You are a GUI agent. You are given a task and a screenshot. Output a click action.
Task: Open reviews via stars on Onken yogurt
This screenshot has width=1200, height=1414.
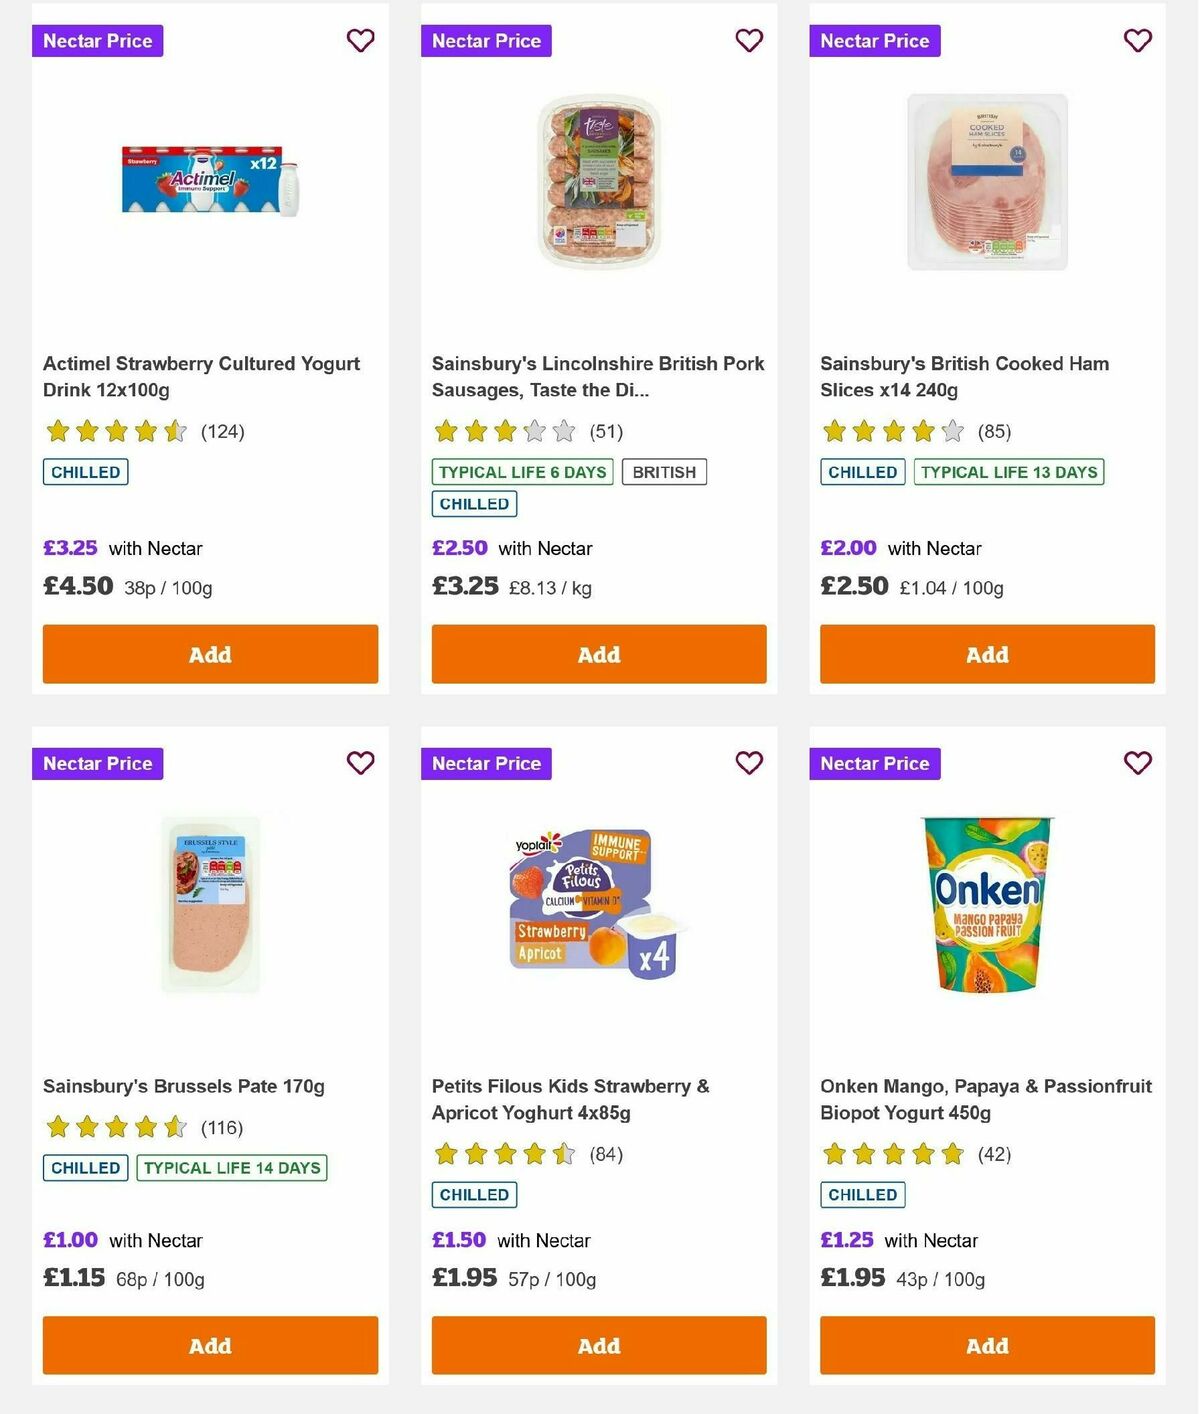891,1155
